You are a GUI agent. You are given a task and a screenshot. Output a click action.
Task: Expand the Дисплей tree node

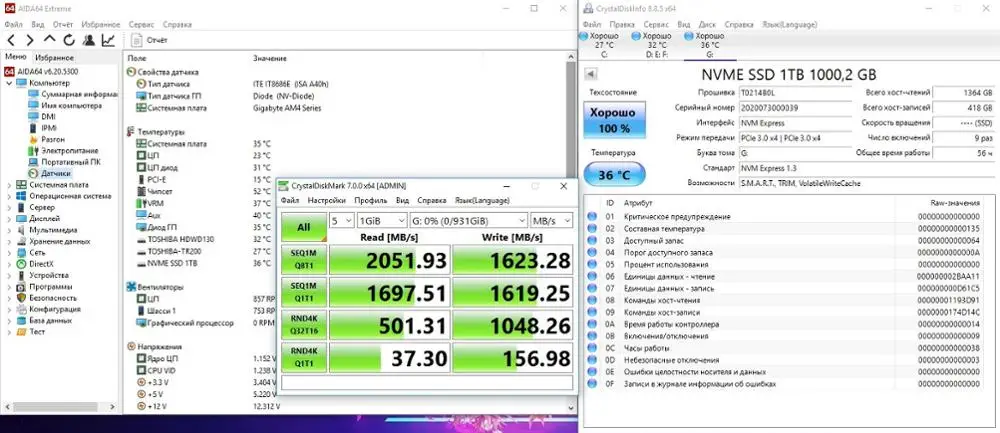9,219
